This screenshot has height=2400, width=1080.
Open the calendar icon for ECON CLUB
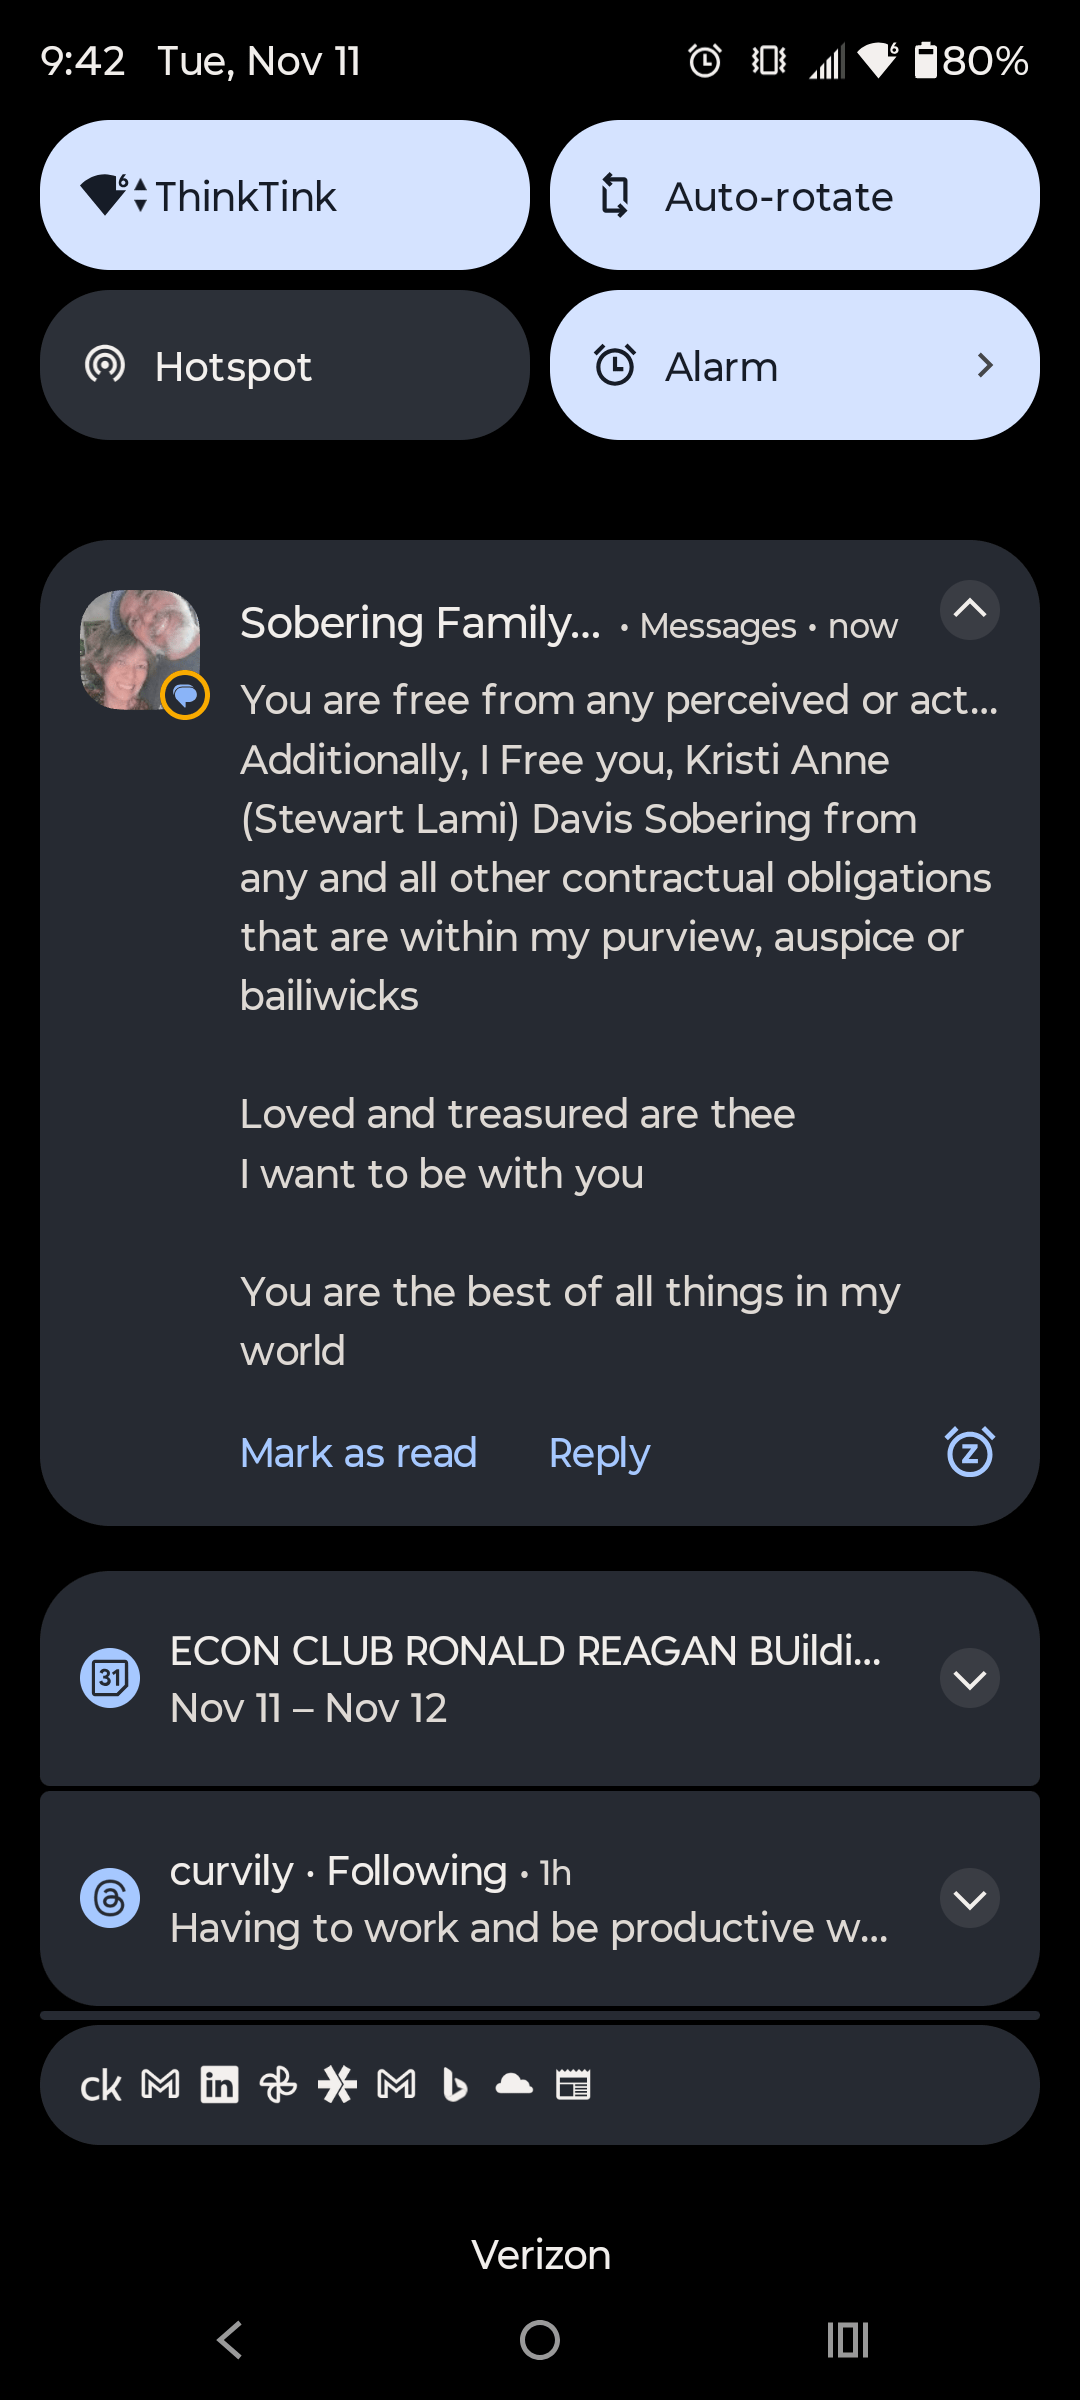tap(110, 1678)
